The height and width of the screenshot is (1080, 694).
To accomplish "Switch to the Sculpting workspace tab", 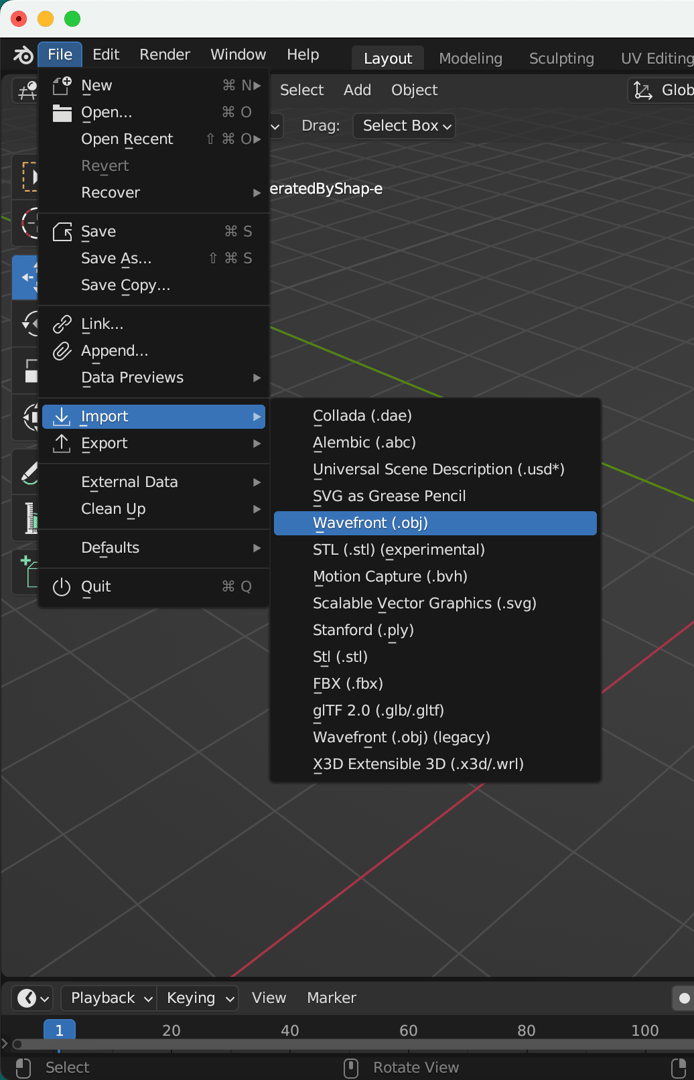I will click(x=562, y=59).
